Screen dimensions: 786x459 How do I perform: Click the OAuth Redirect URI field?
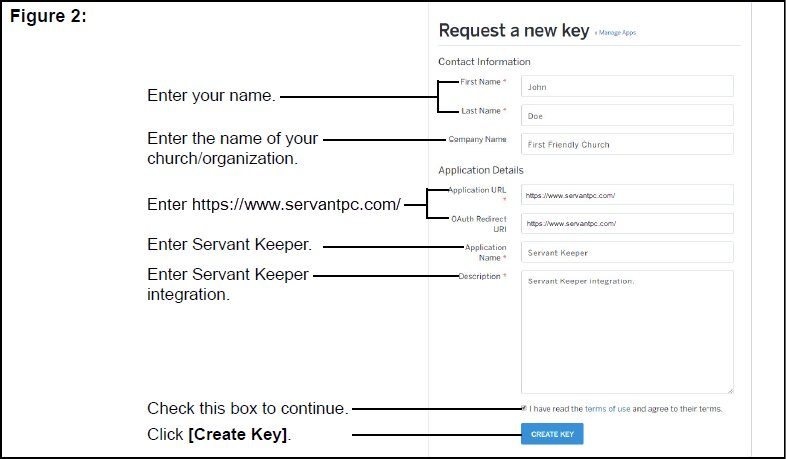627,223
